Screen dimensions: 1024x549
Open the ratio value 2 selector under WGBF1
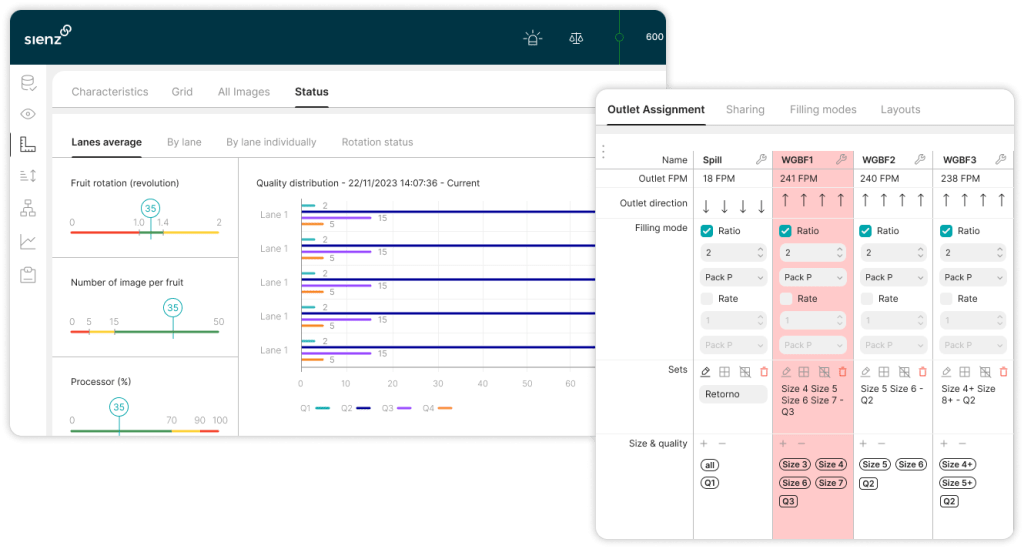tap(813, 253)
